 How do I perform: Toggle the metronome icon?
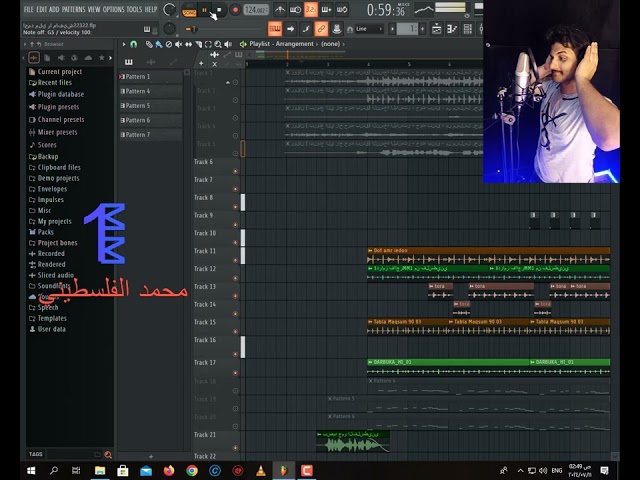click(x=280, y=9)
